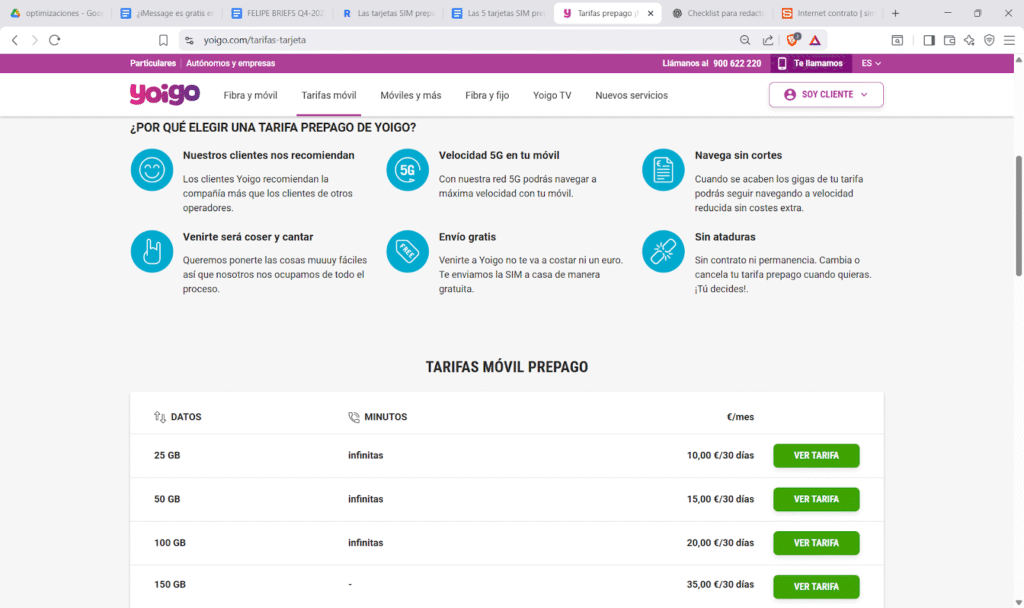This screenshot has height=608, width=1024.
Task: Open Brave Shields lion icon
Action: point(793,40)
